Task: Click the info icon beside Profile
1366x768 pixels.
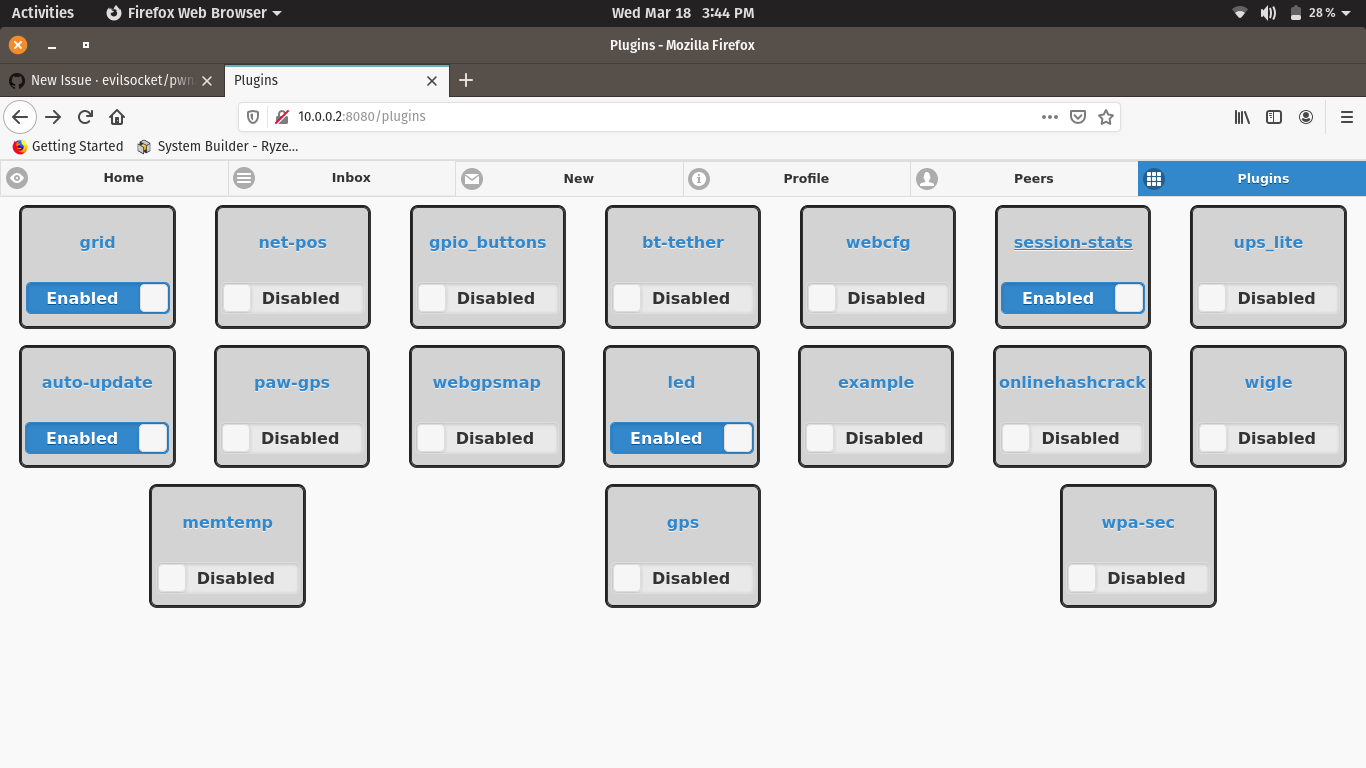Action: [699, 178]
